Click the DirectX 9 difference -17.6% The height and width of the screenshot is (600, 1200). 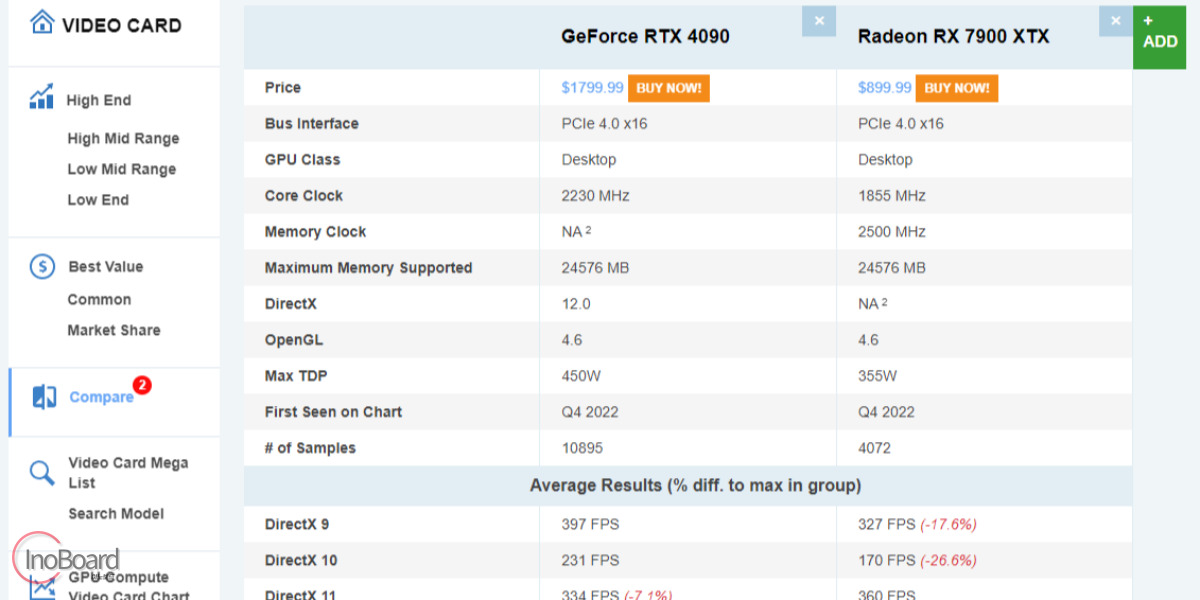tap(949, 524)
